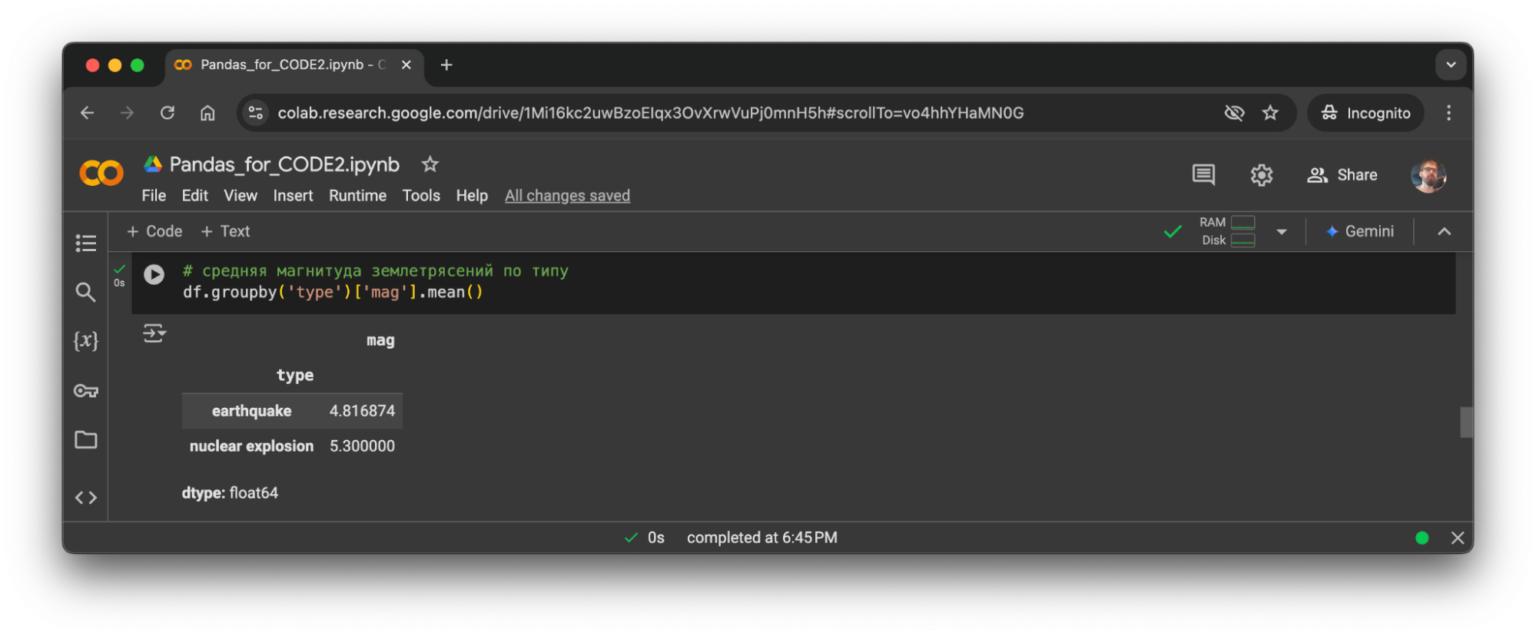
Task: Open the secrets key panel
Action: coord(86,391)
